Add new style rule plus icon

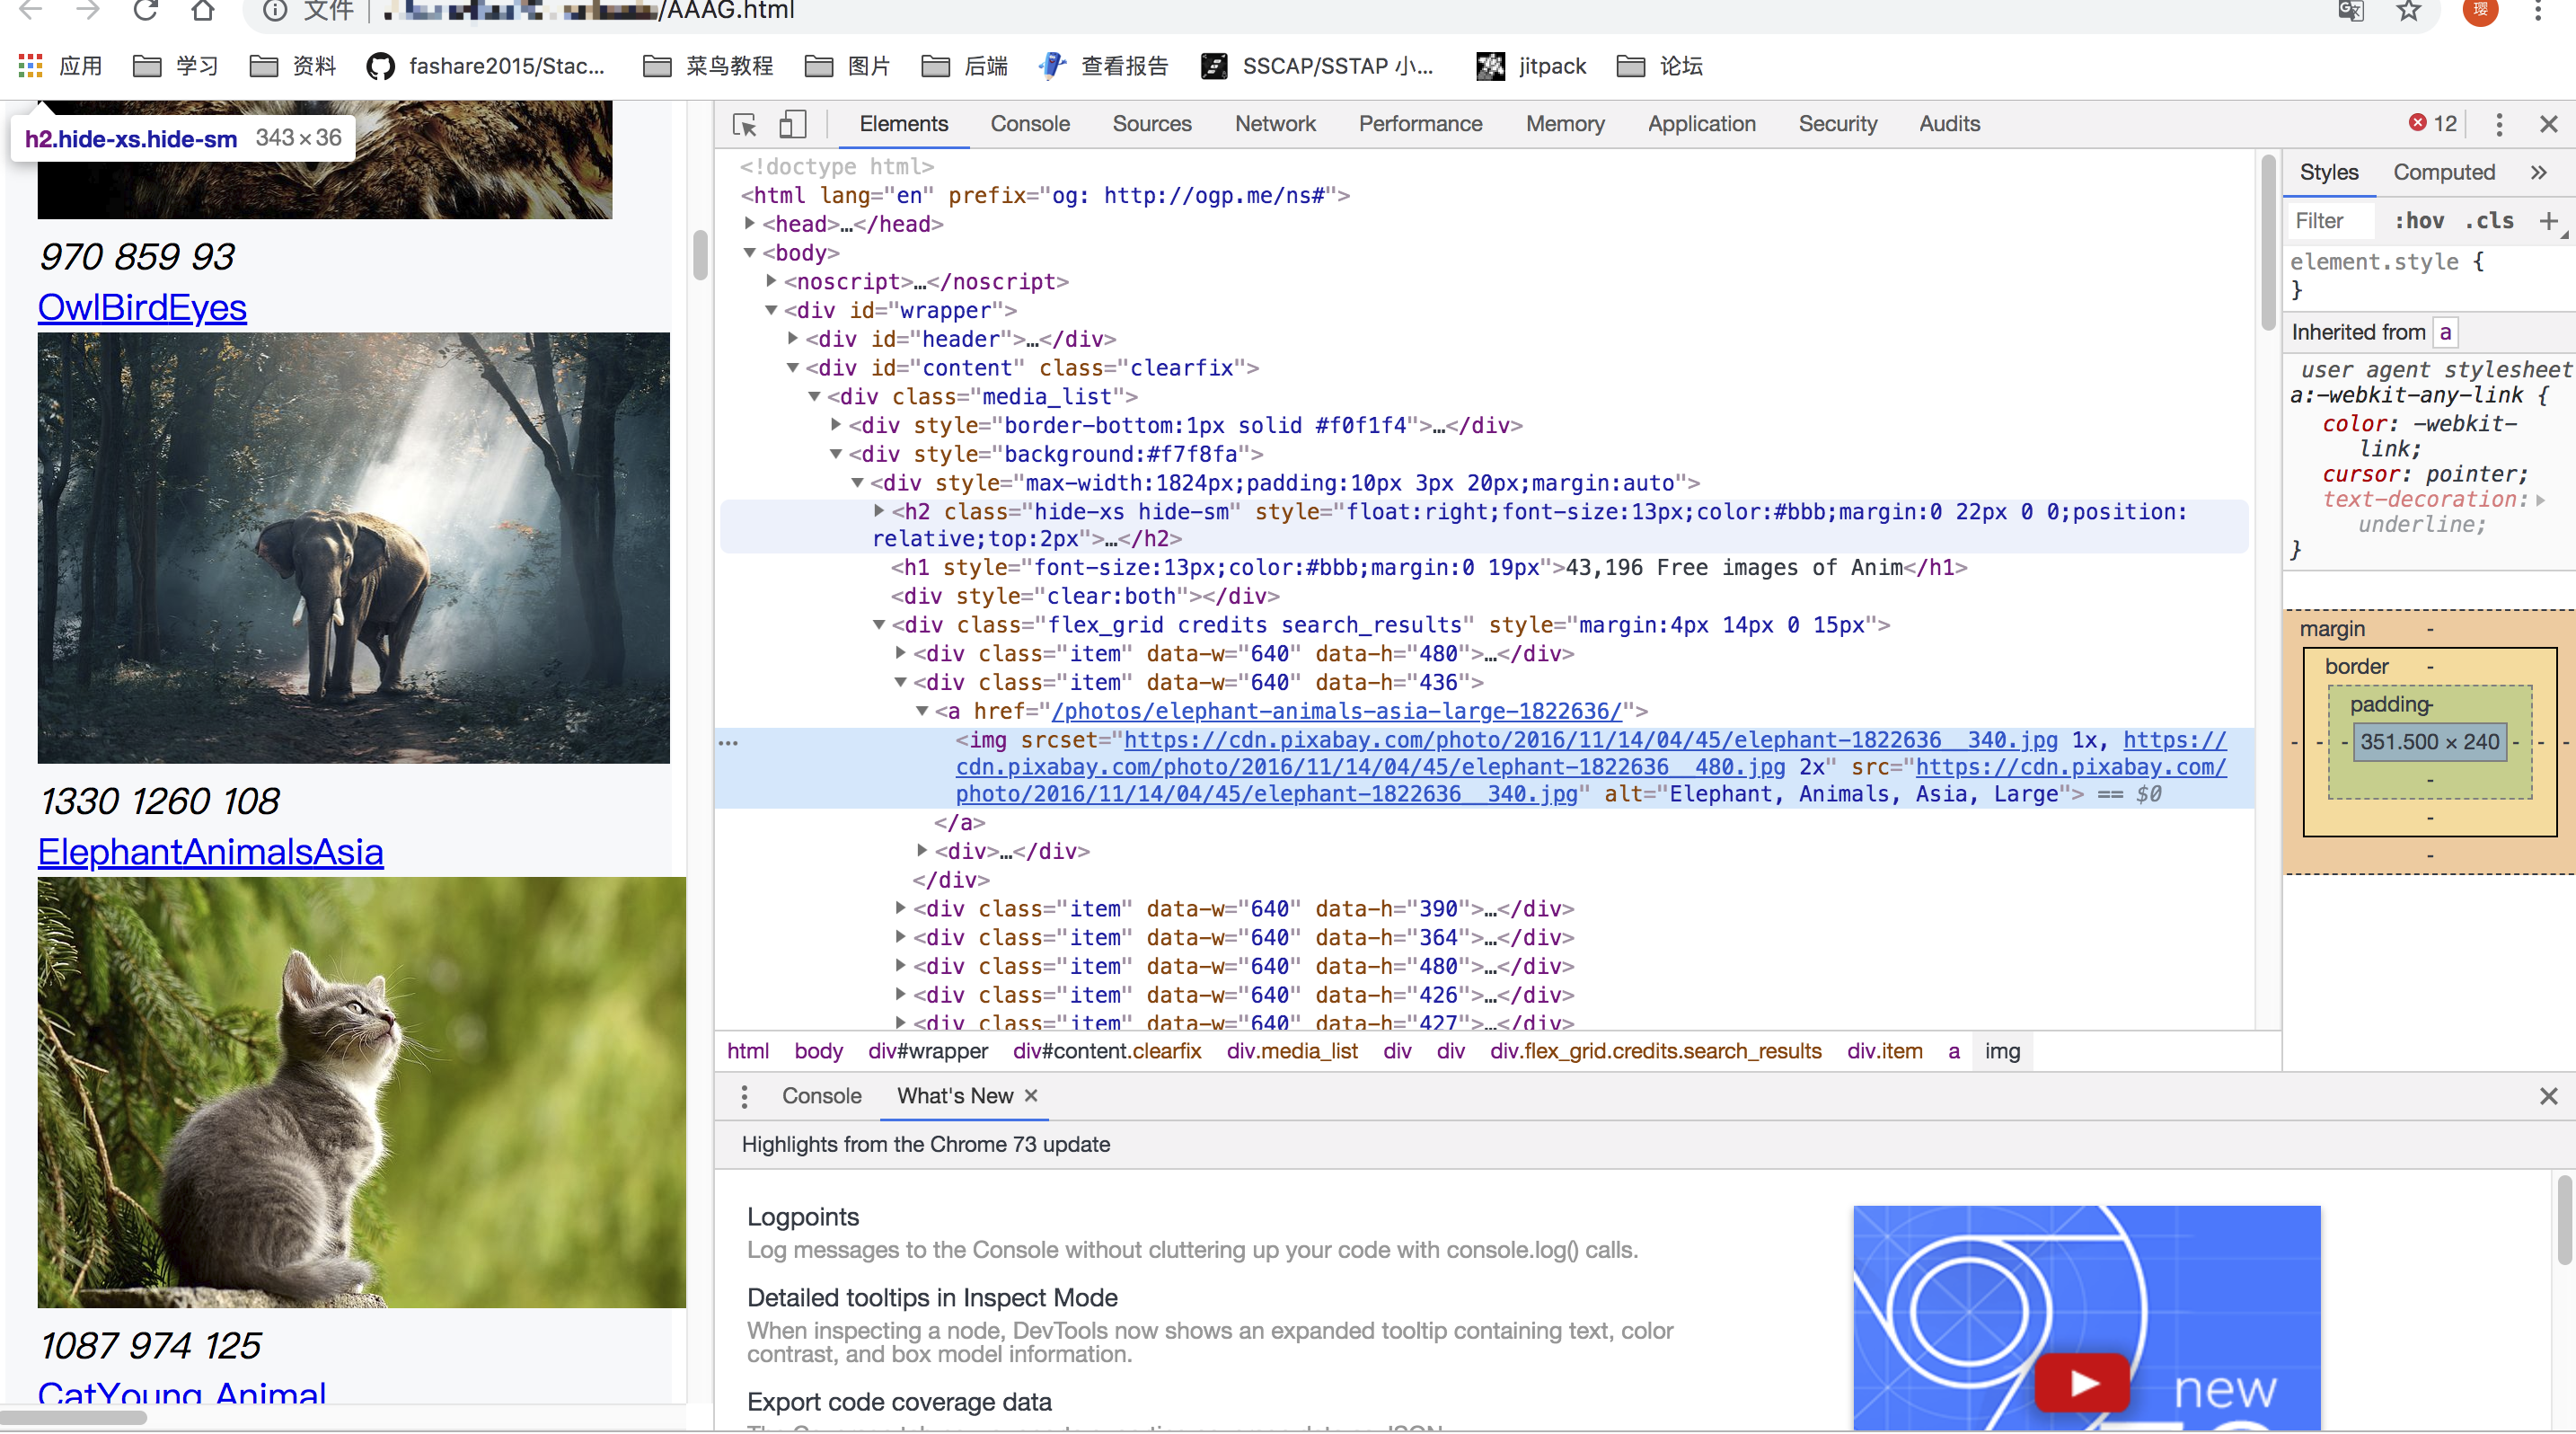pyautogui.click(x=2548, y=221)
